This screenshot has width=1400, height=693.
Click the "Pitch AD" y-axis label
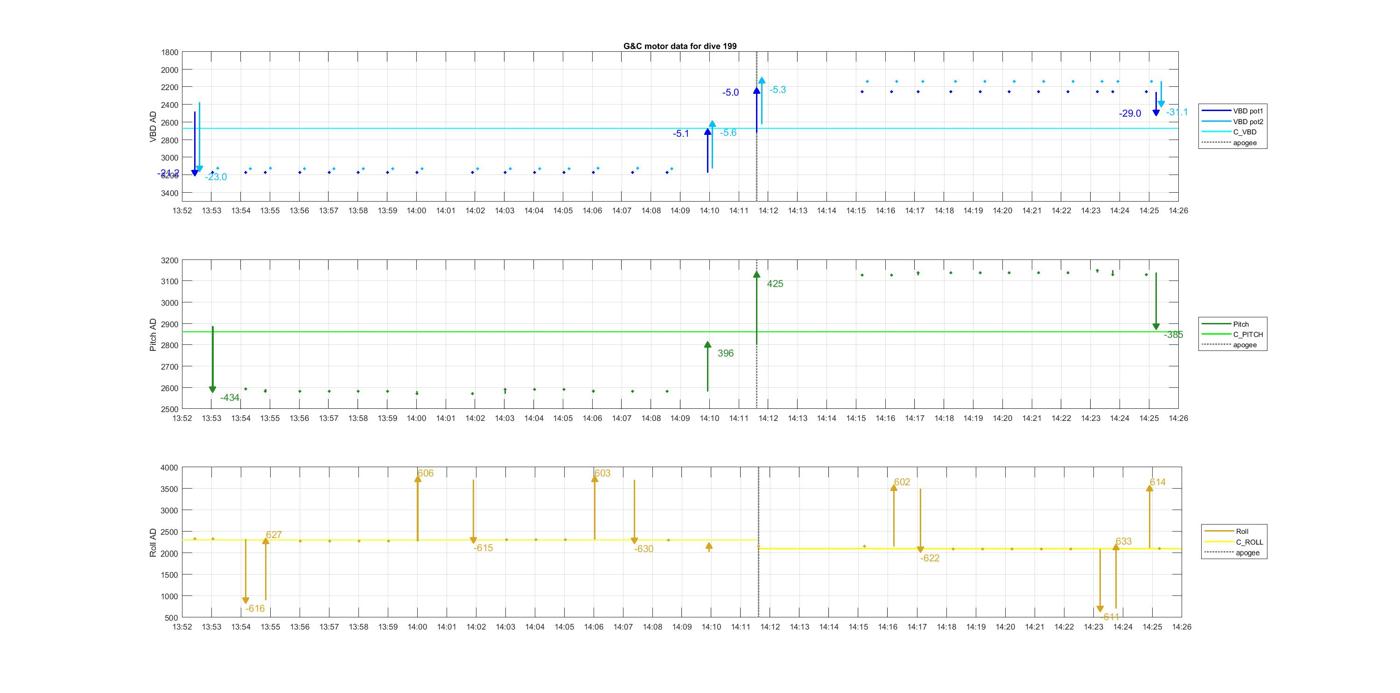click(x=154, y=335)
